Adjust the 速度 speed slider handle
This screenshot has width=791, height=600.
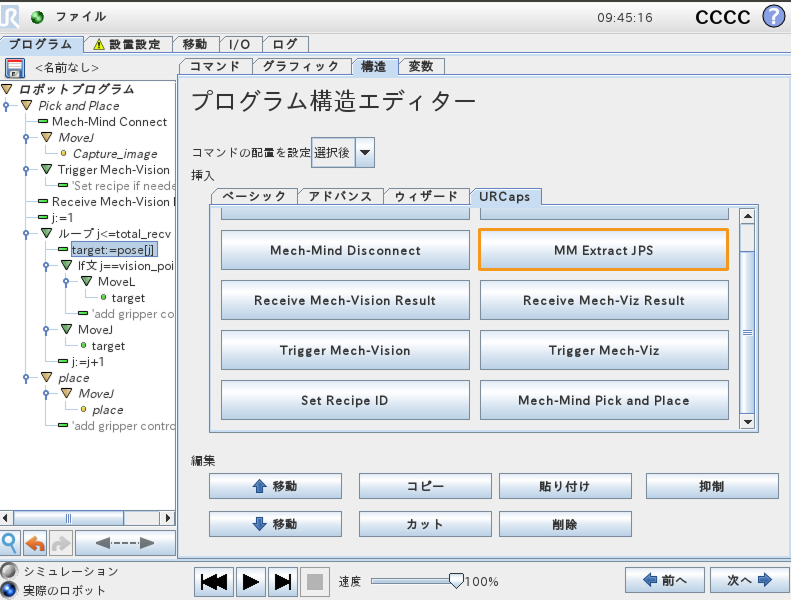coord(456,580)
